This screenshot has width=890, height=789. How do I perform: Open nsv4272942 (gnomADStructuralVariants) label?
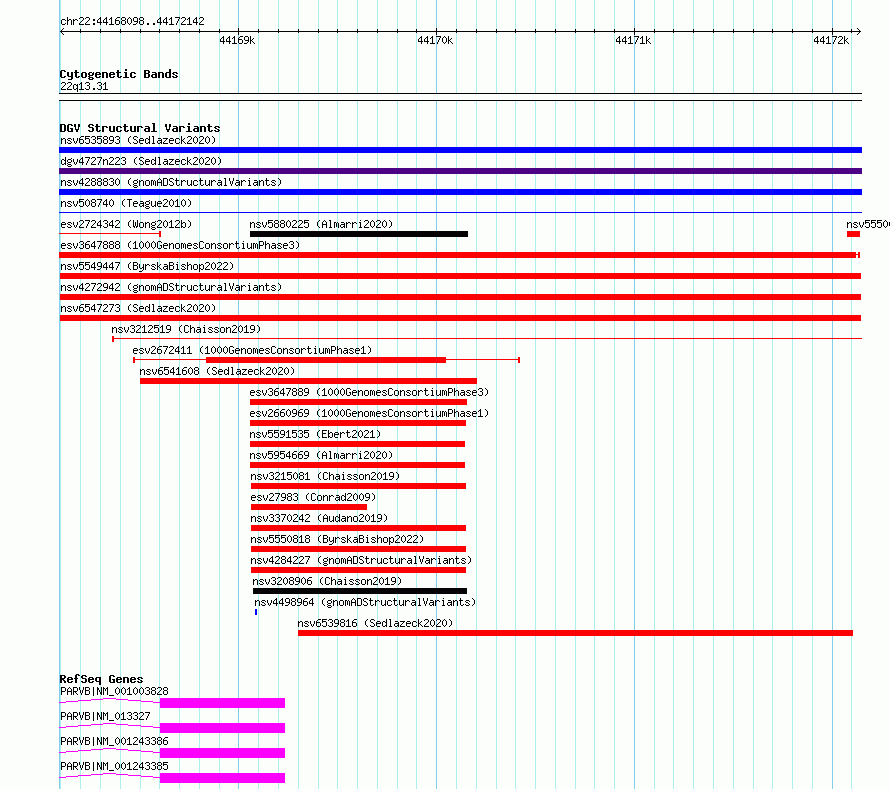tap(171, 287)
